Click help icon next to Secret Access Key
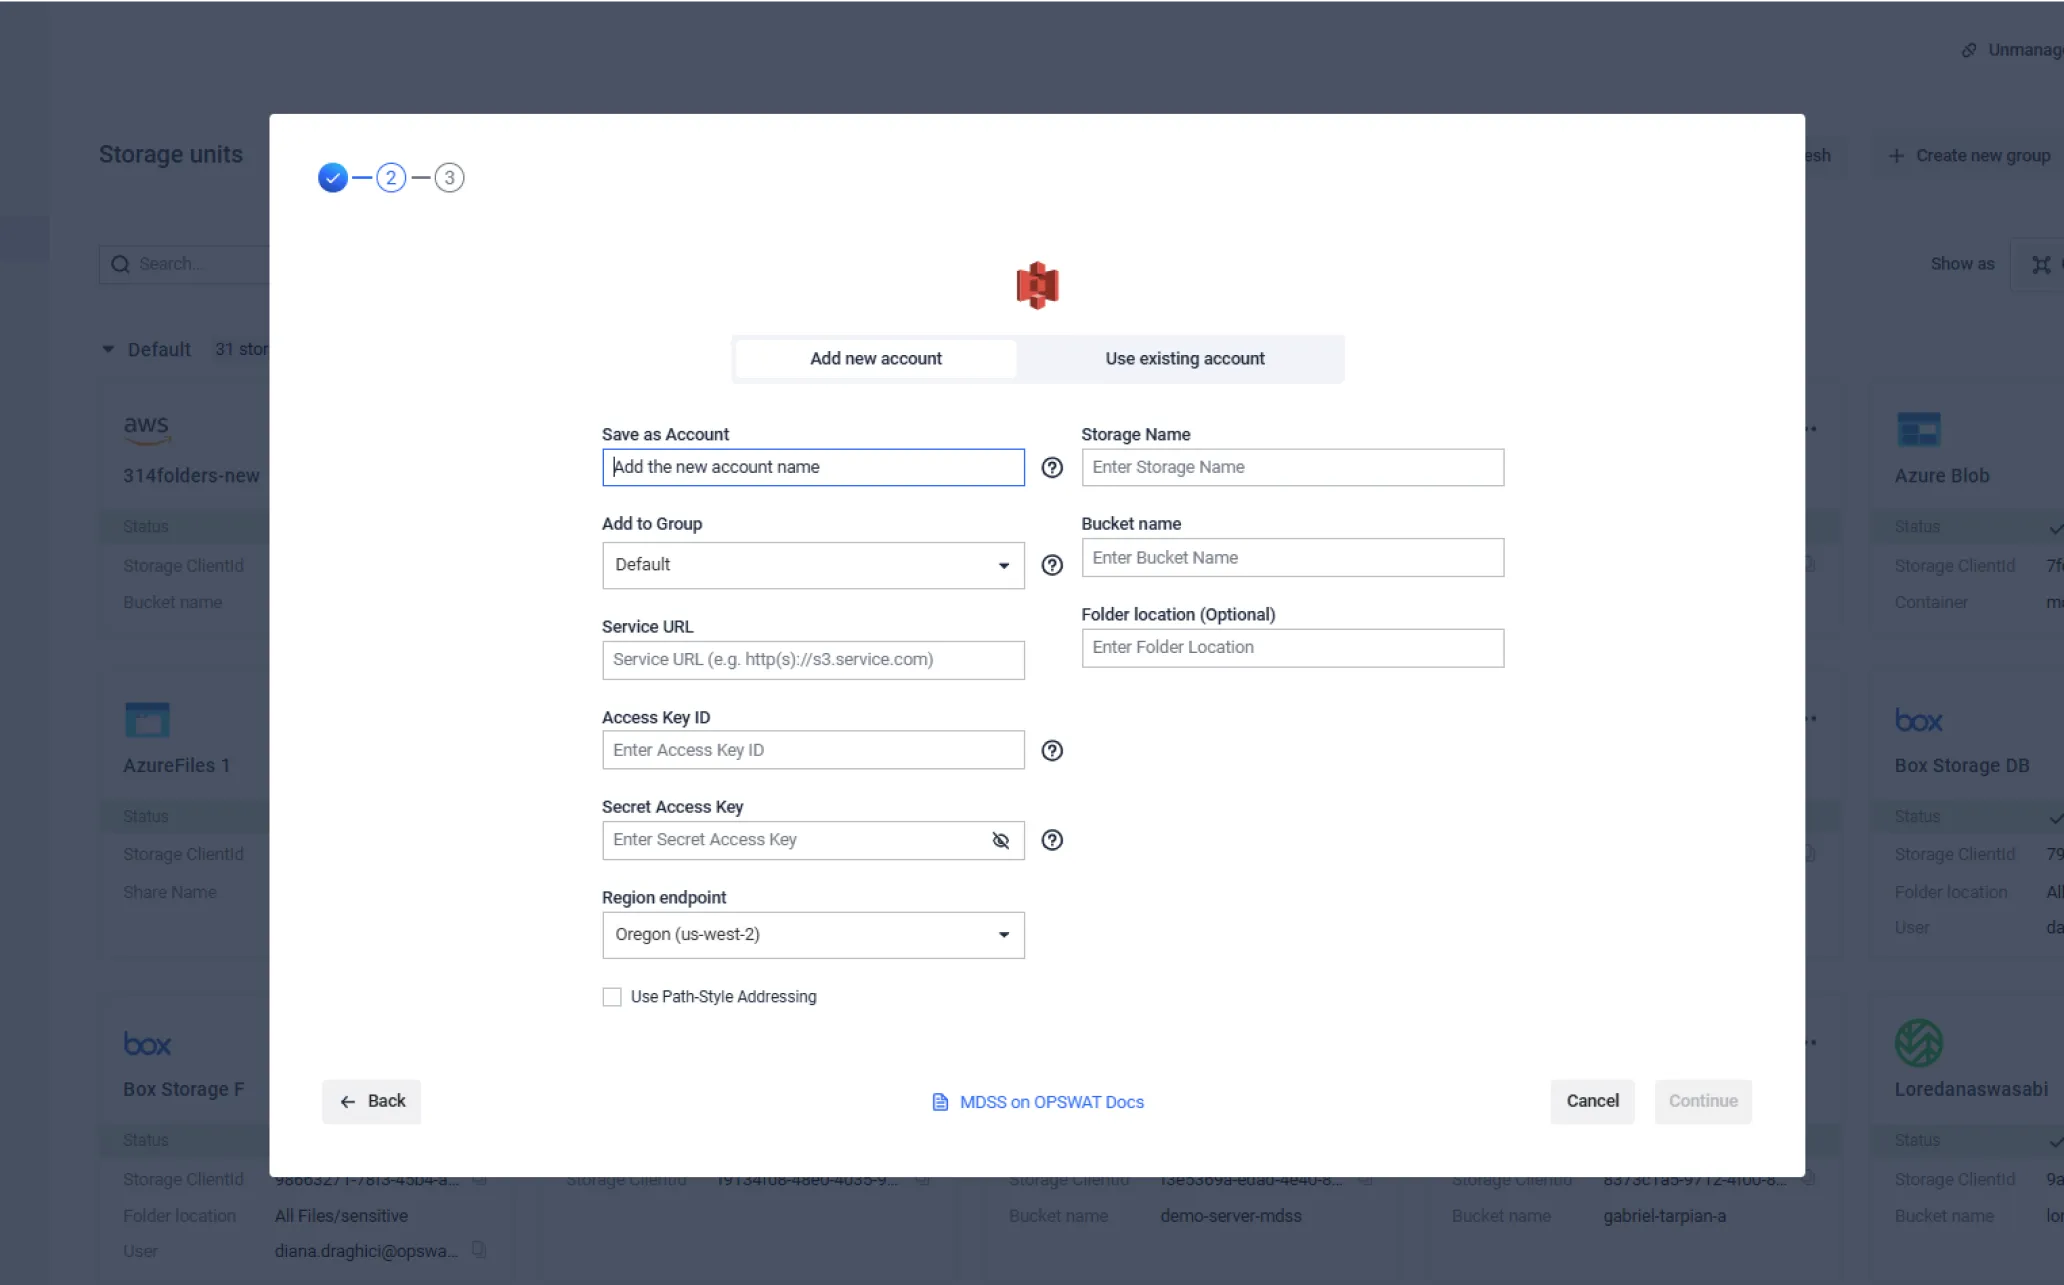 pos(1051,840)
